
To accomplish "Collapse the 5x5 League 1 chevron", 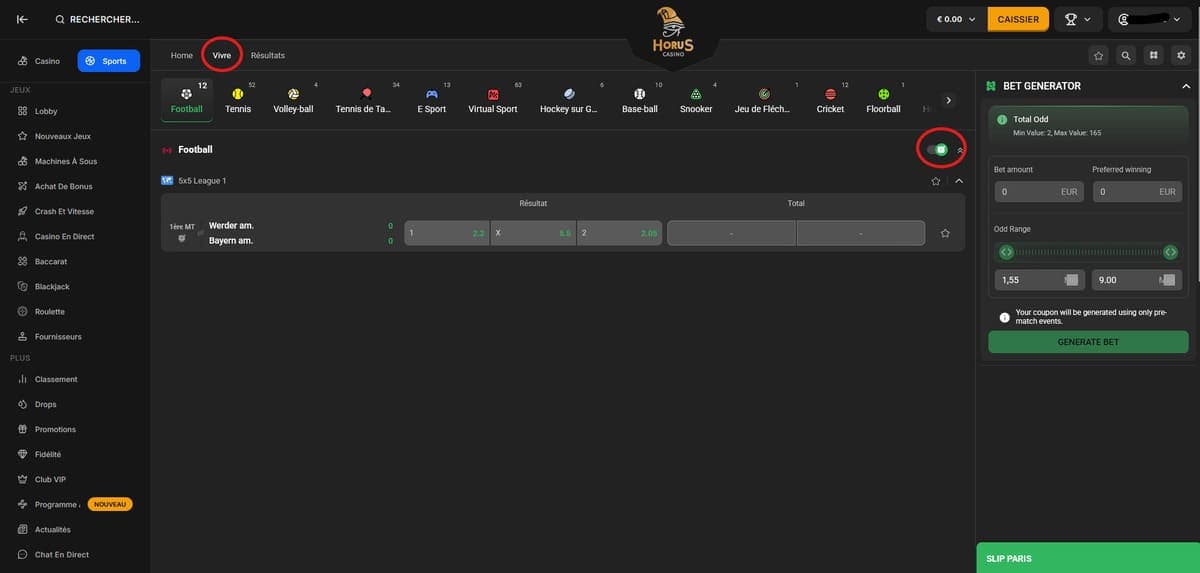I will [959, 181].
